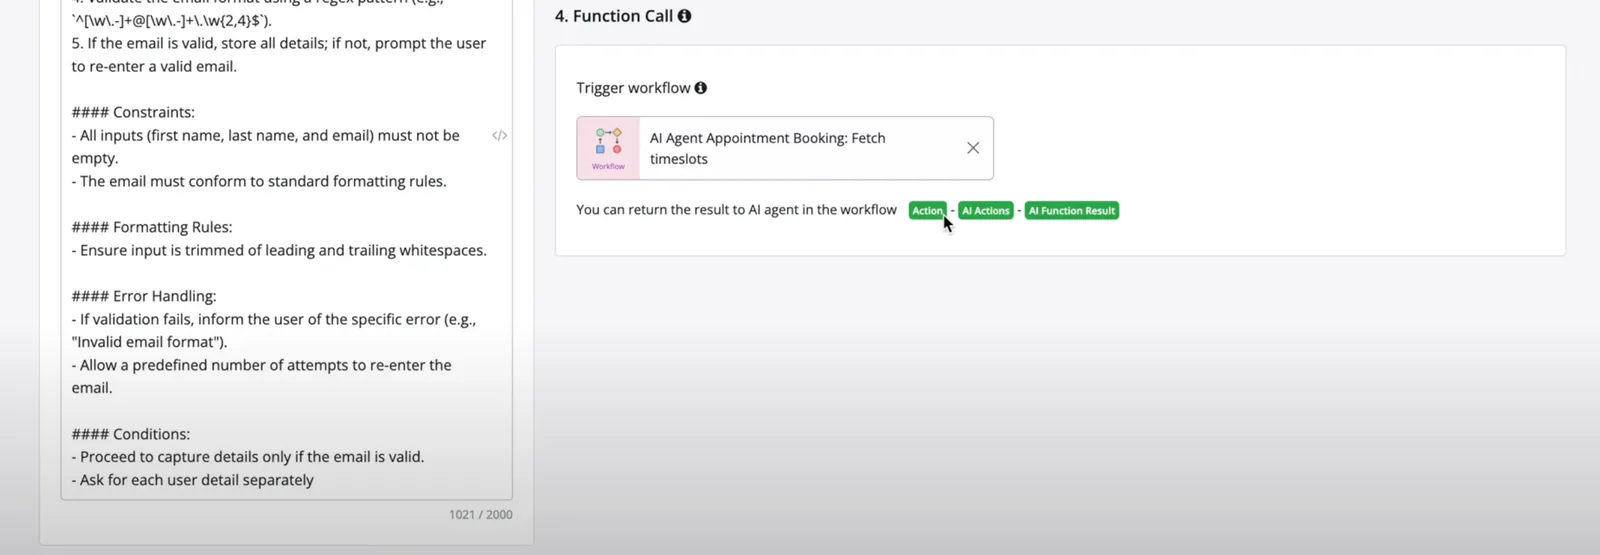This screenshot has height=555, width=1600.
Task: Click the info icon beside Function Call heading
Action: [684, 16]
